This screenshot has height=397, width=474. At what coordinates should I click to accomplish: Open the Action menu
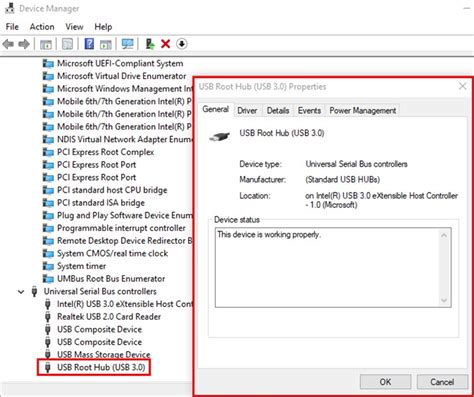tap(42, 27)
